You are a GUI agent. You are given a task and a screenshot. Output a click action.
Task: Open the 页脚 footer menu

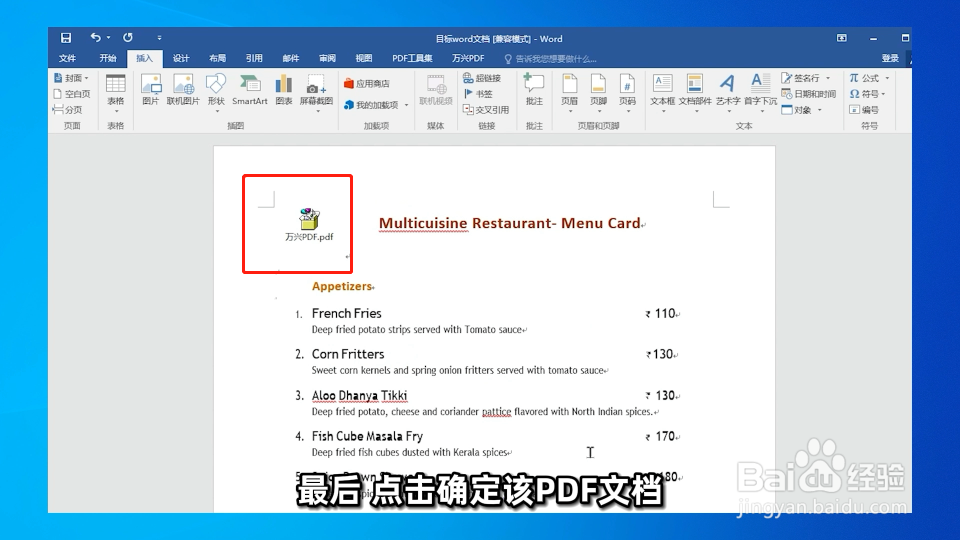(598, 92)
